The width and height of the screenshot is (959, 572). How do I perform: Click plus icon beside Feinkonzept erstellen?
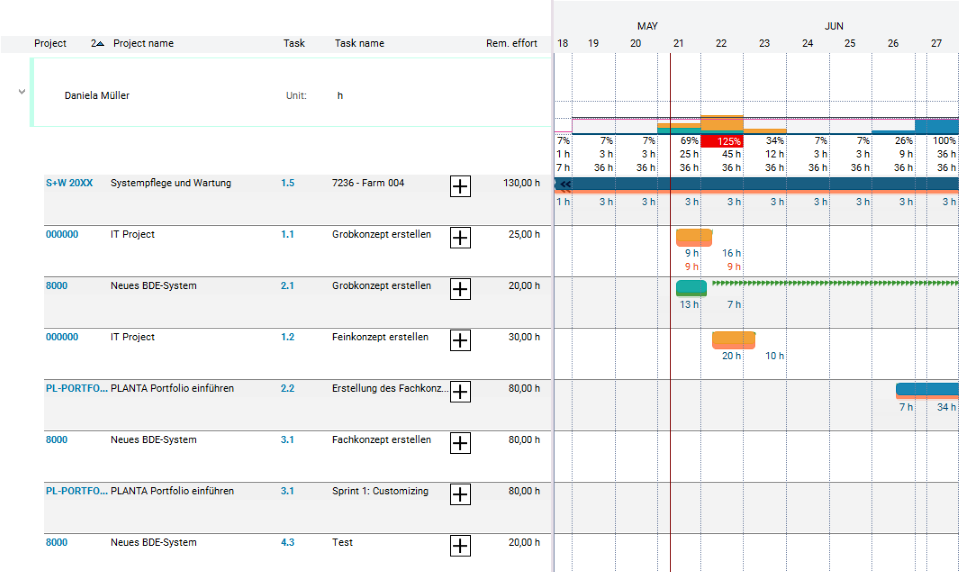460,340
